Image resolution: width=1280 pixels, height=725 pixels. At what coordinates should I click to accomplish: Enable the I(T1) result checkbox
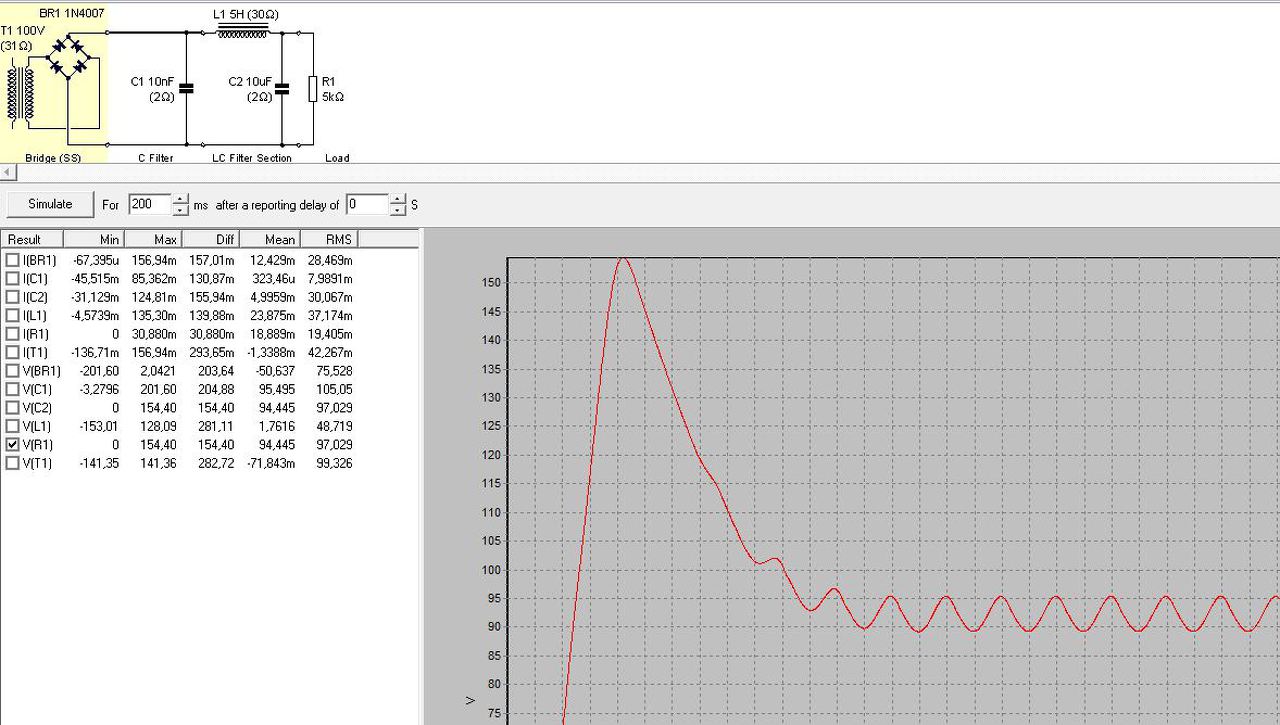coord(13,352)
